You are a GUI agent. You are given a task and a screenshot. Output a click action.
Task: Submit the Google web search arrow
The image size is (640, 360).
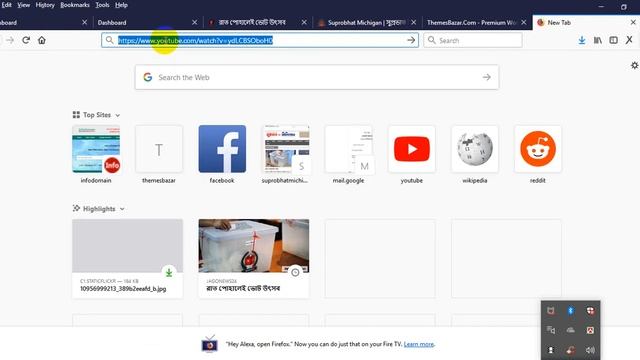coord(487,77)
